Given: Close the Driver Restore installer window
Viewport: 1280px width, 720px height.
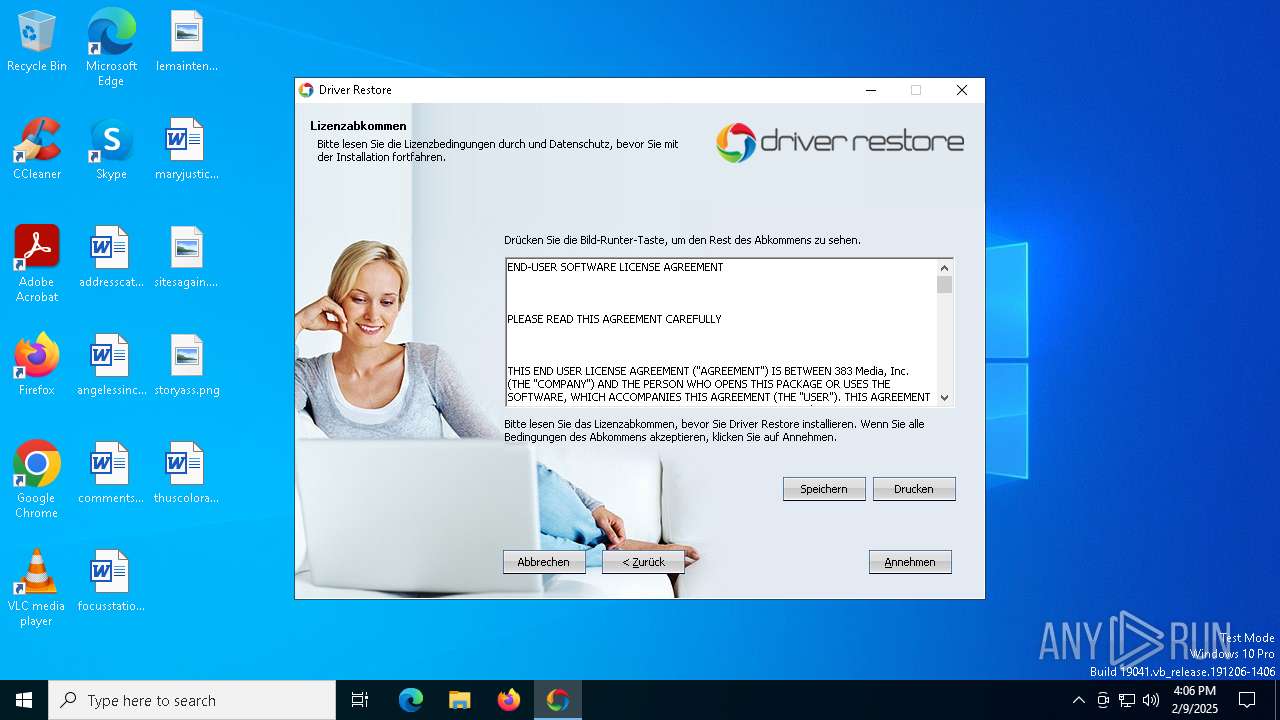Looking at the screenshot, I should pyautogui.click(x=962, y=90).
